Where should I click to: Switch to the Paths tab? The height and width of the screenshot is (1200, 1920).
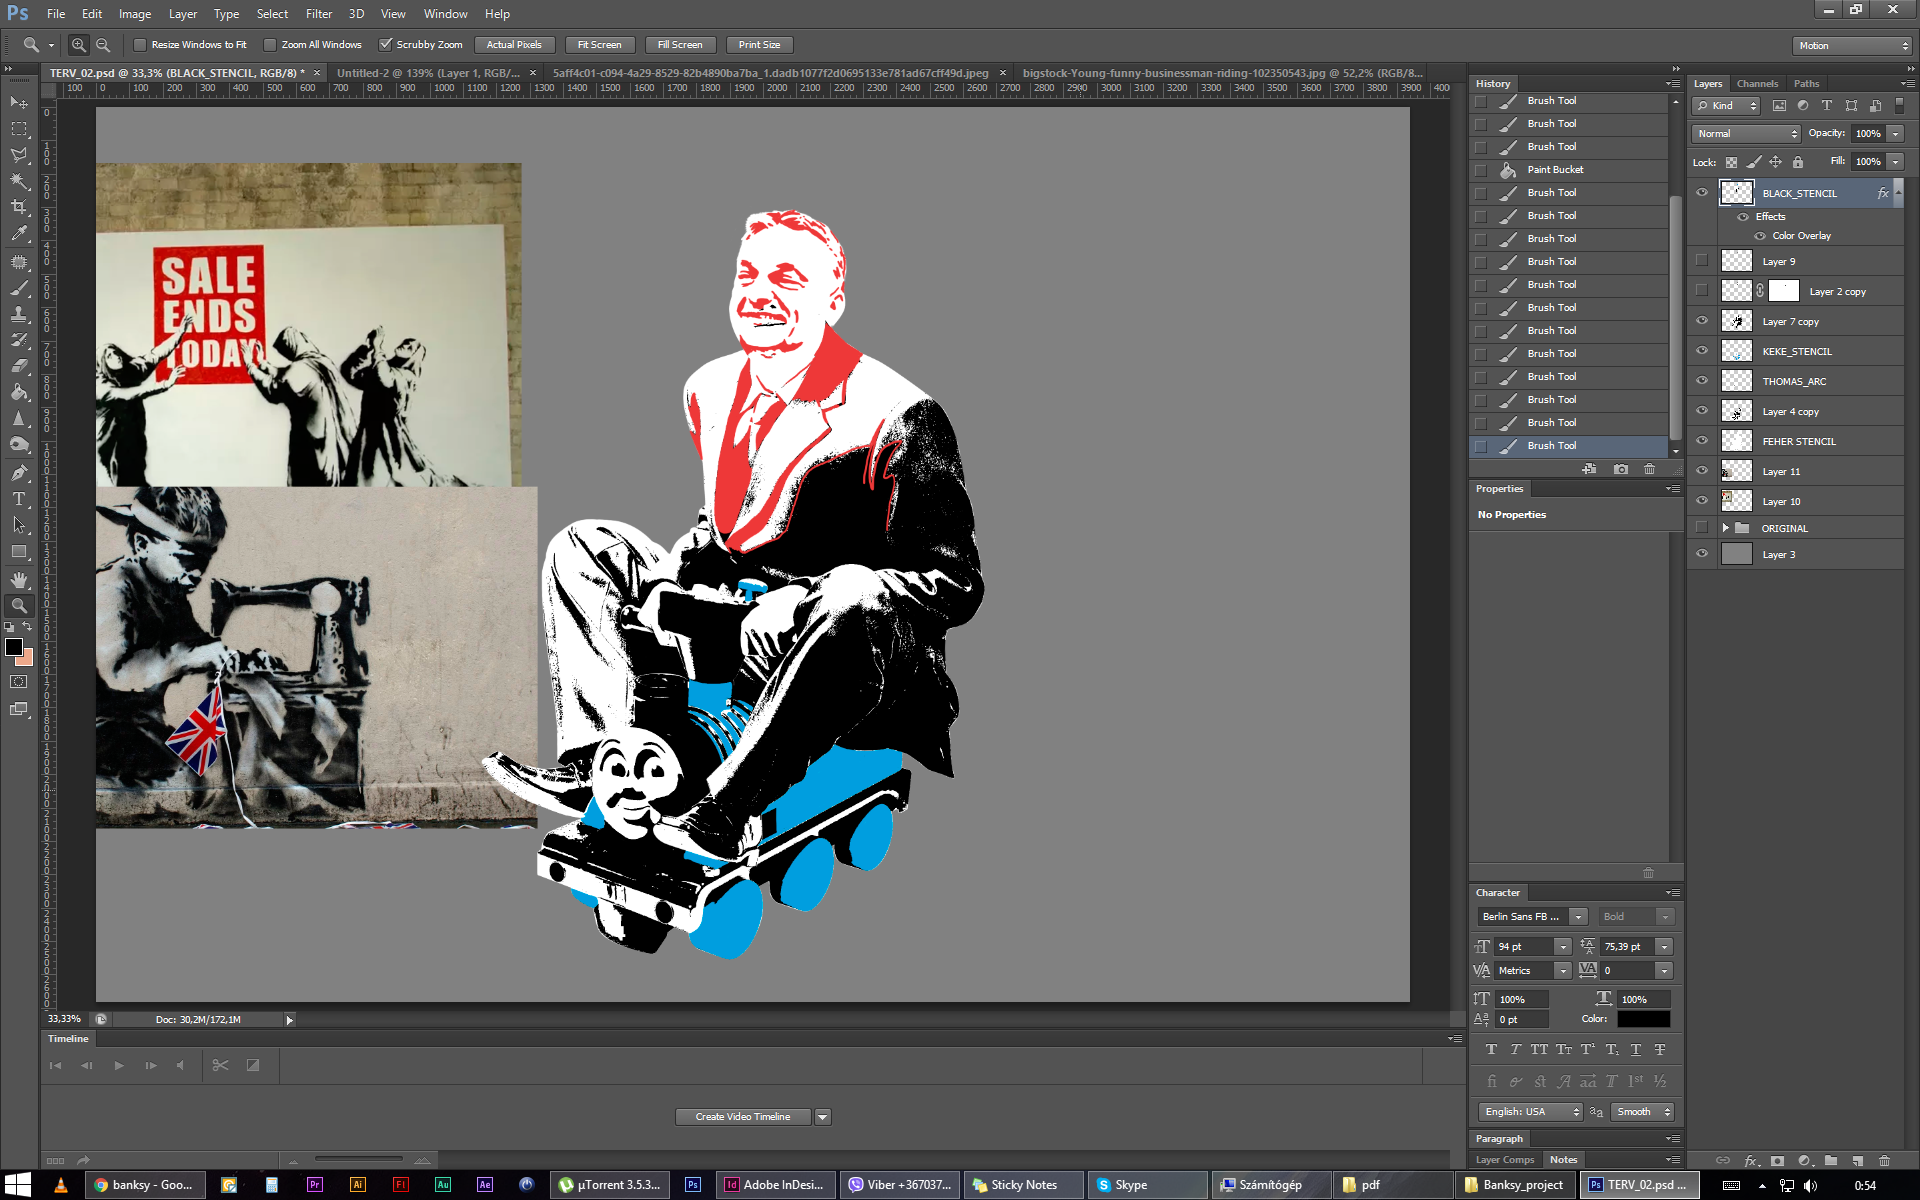1806,84
